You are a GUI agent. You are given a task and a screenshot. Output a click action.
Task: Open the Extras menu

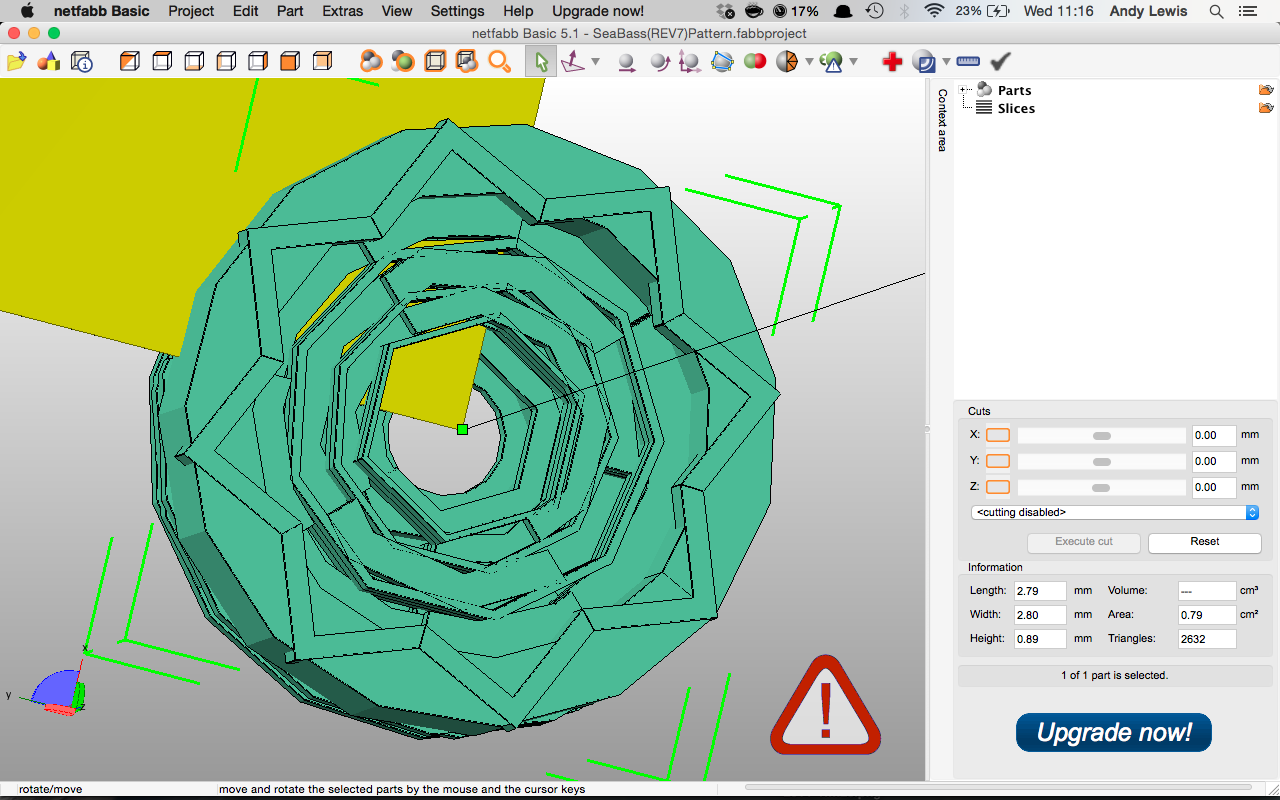coord(342,11)
